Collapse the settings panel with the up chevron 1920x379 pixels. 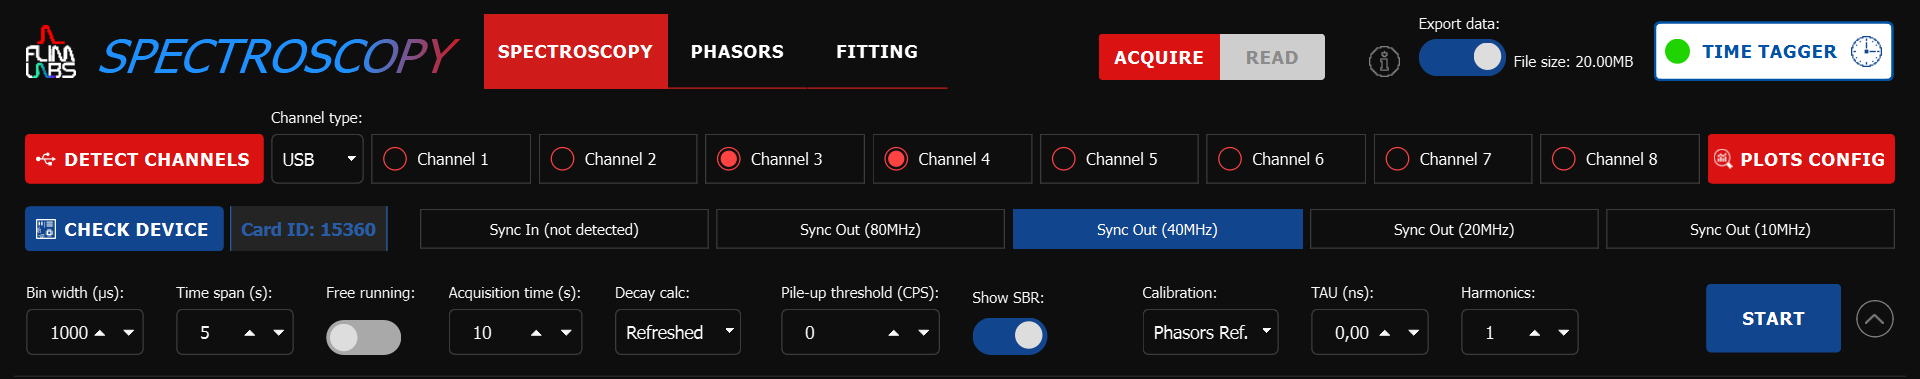tap(1875, 319)
